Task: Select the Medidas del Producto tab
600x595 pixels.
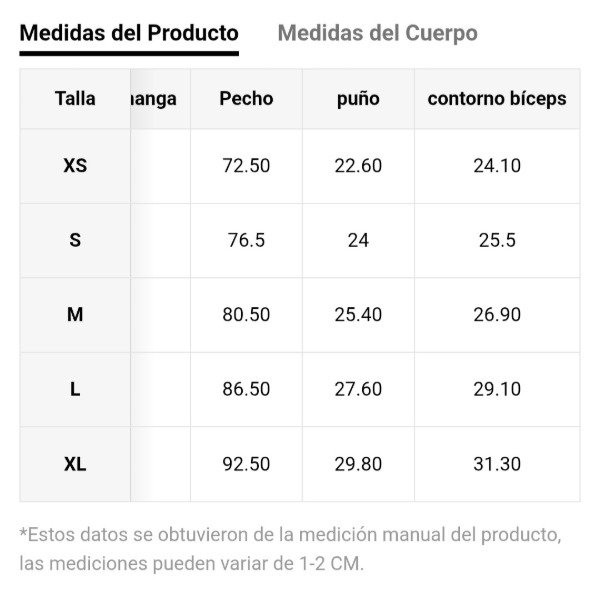Action: [129, 33]
